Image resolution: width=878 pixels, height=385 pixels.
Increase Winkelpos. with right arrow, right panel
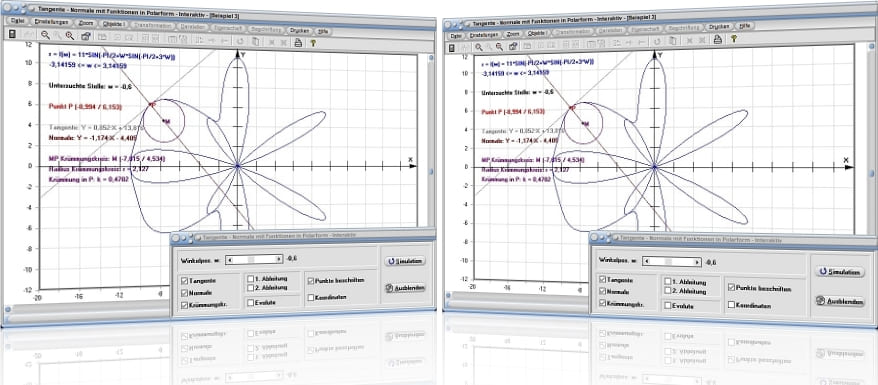tap(697, 262)
